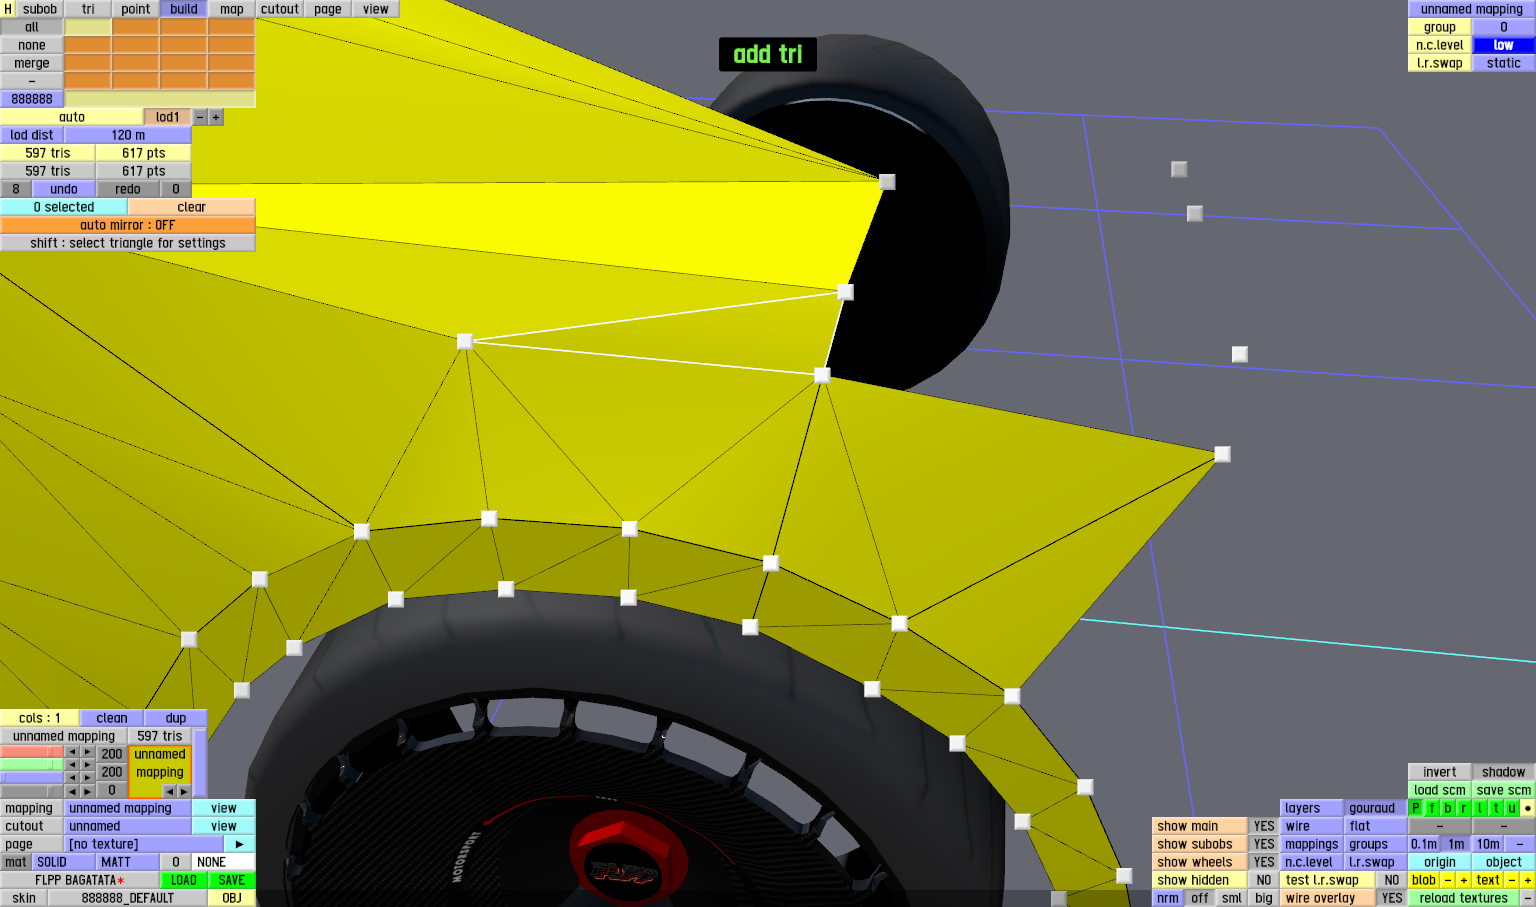Decrease blob size with its minus button

point(1448,880)
